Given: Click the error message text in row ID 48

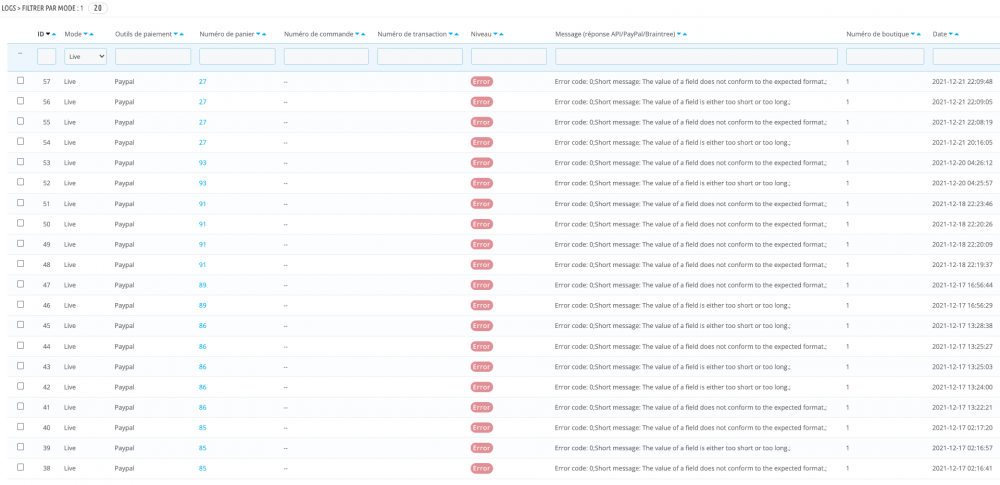Looking at the screenshot, I should point(691,265).
